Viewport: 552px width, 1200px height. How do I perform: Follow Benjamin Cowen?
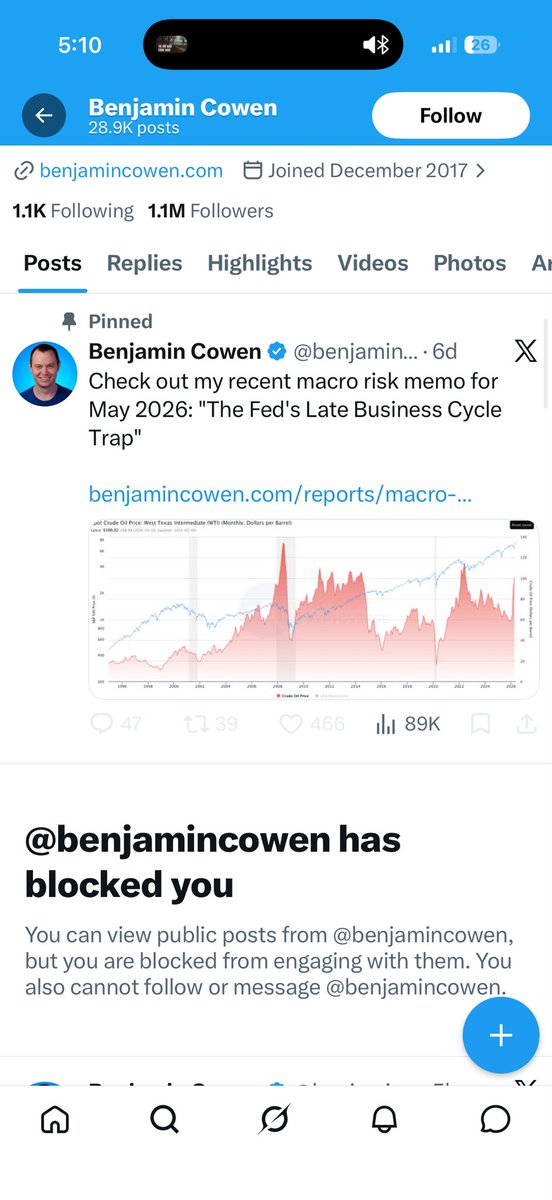tap(451, 116)
